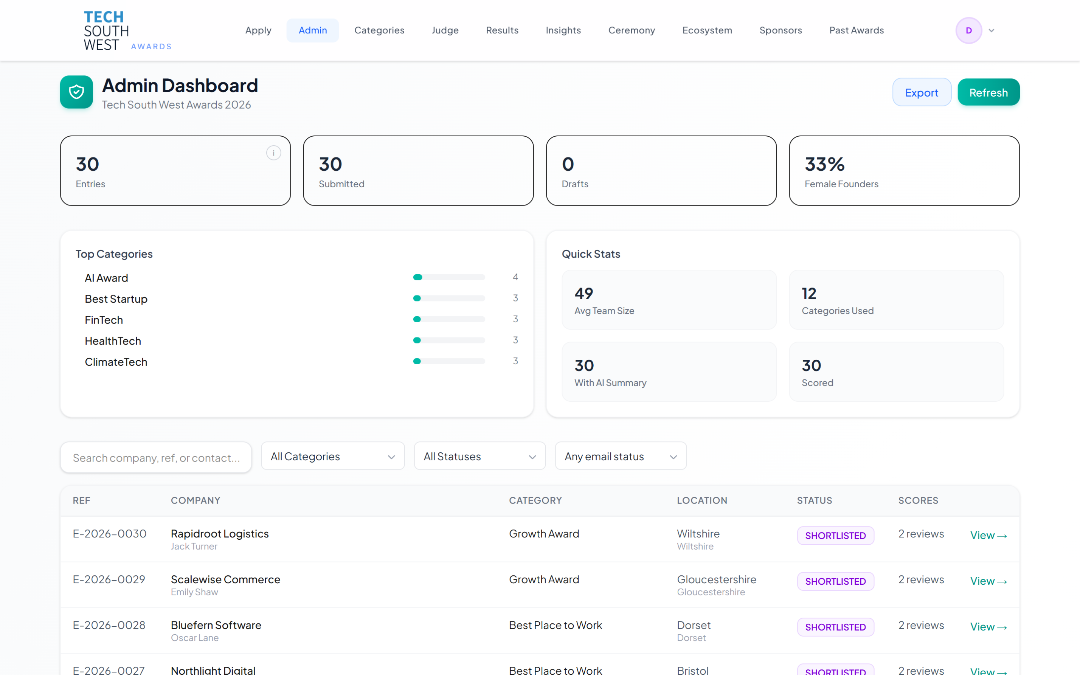Click the HealthTech progress bar
Viewport: 1080px width, 675px height.
(x=449, y=340)
